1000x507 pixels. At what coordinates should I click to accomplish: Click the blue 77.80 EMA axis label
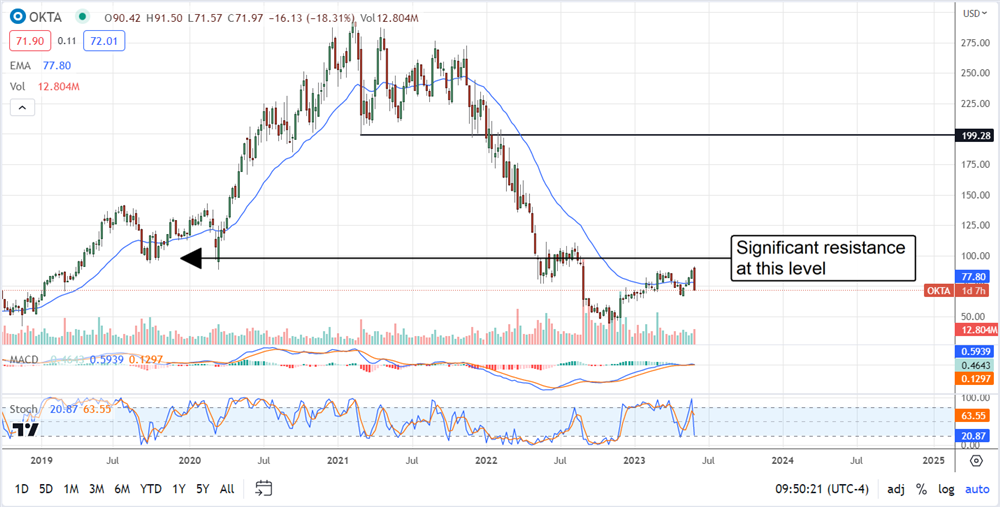point(975,277)
